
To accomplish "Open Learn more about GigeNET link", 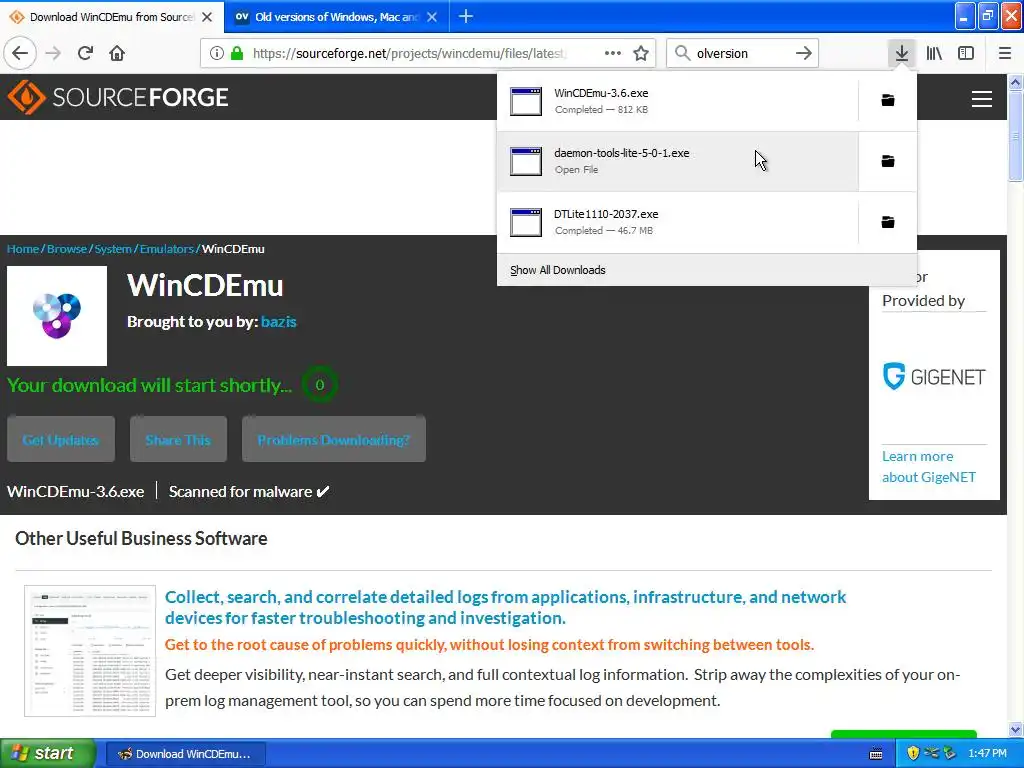I will click(929, 466).
